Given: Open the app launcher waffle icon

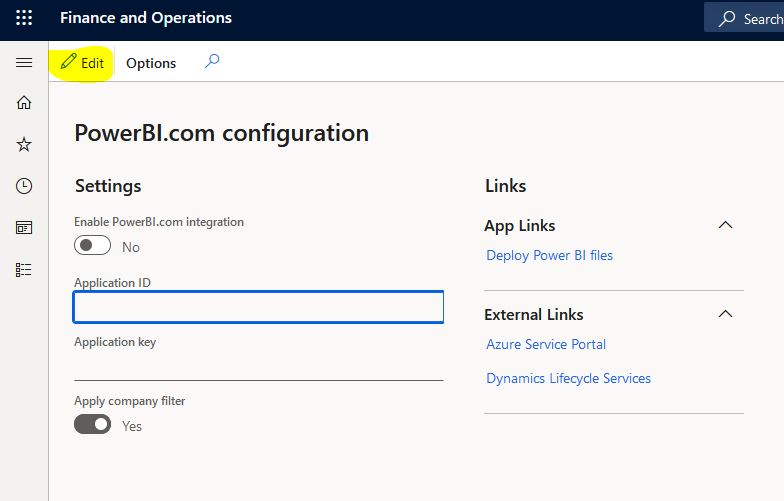Looking at the screenshot, I should click(x=24, y=18).
